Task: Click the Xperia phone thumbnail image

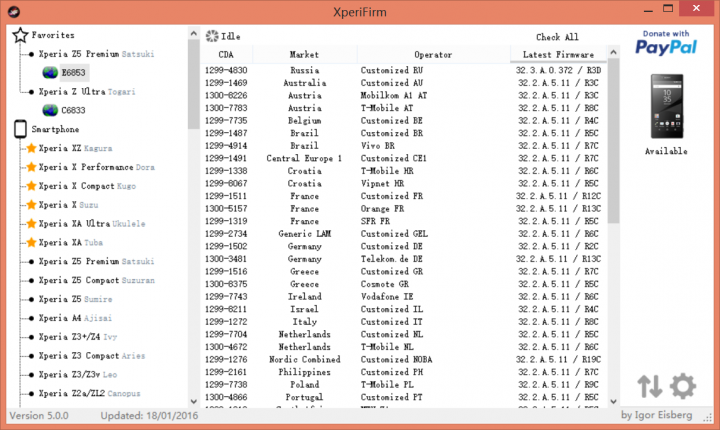Action: click(667, 107)
